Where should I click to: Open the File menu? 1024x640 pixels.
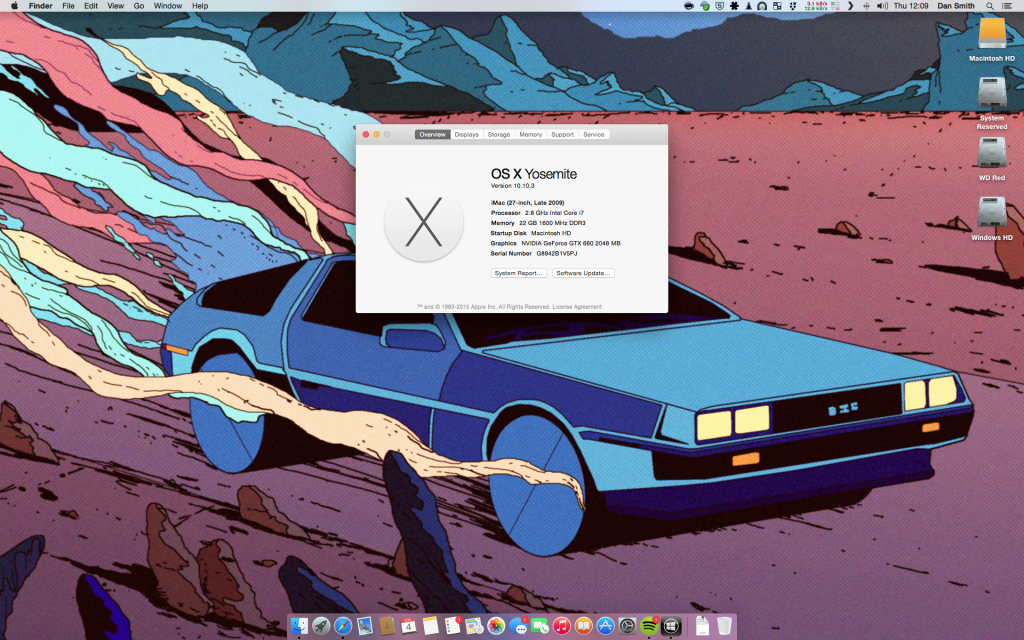(x=68, y=6)
